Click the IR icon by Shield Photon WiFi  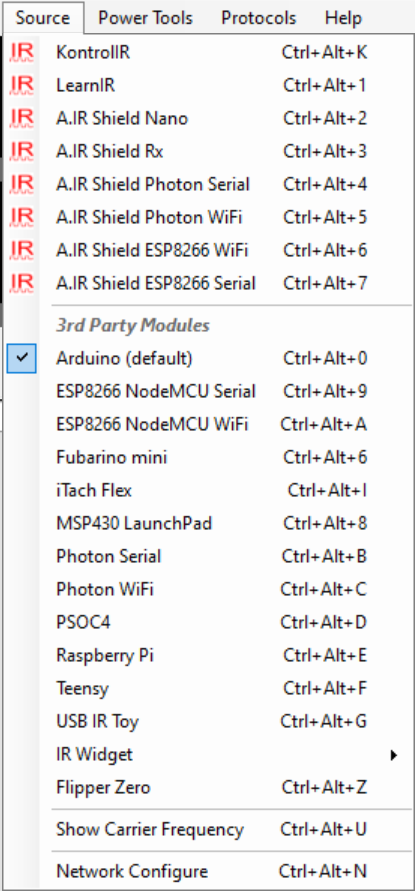click(x=22, y=217)
